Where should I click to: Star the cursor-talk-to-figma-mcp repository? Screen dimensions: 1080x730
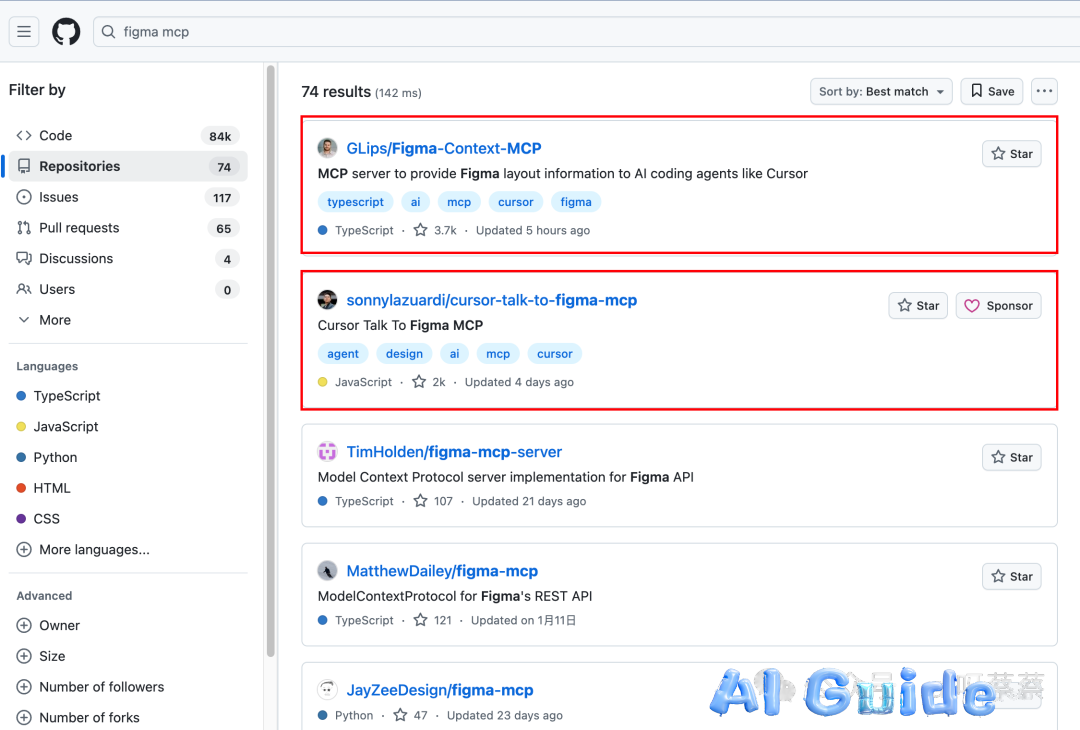(918, 306)
